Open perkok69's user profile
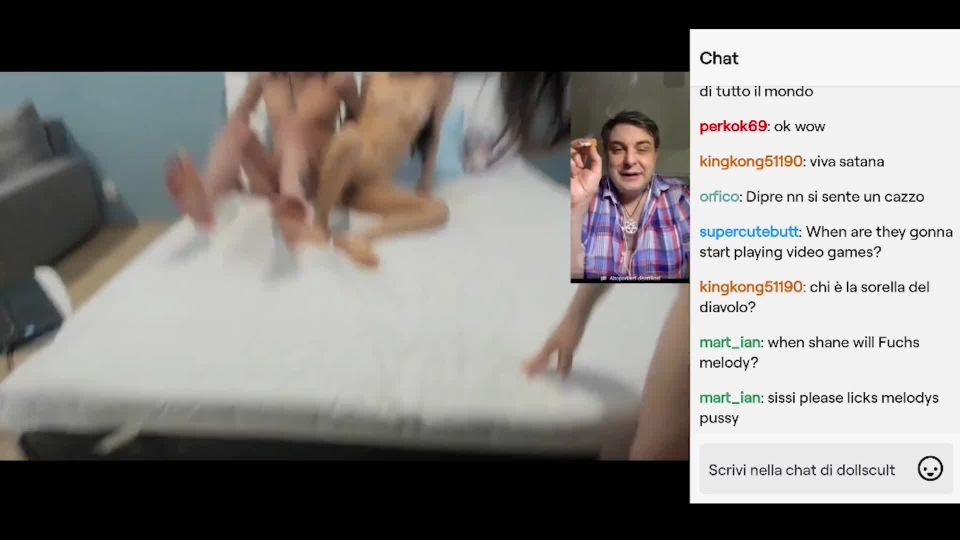This screenshot has width=960, height=540. 733,126
